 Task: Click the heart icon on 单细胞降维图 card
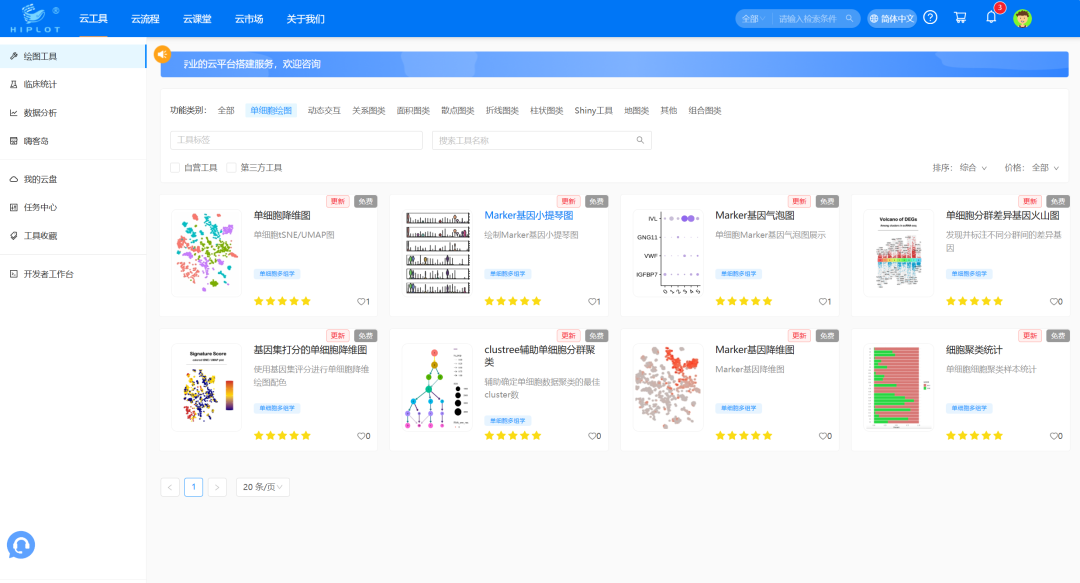click(361, 301)
